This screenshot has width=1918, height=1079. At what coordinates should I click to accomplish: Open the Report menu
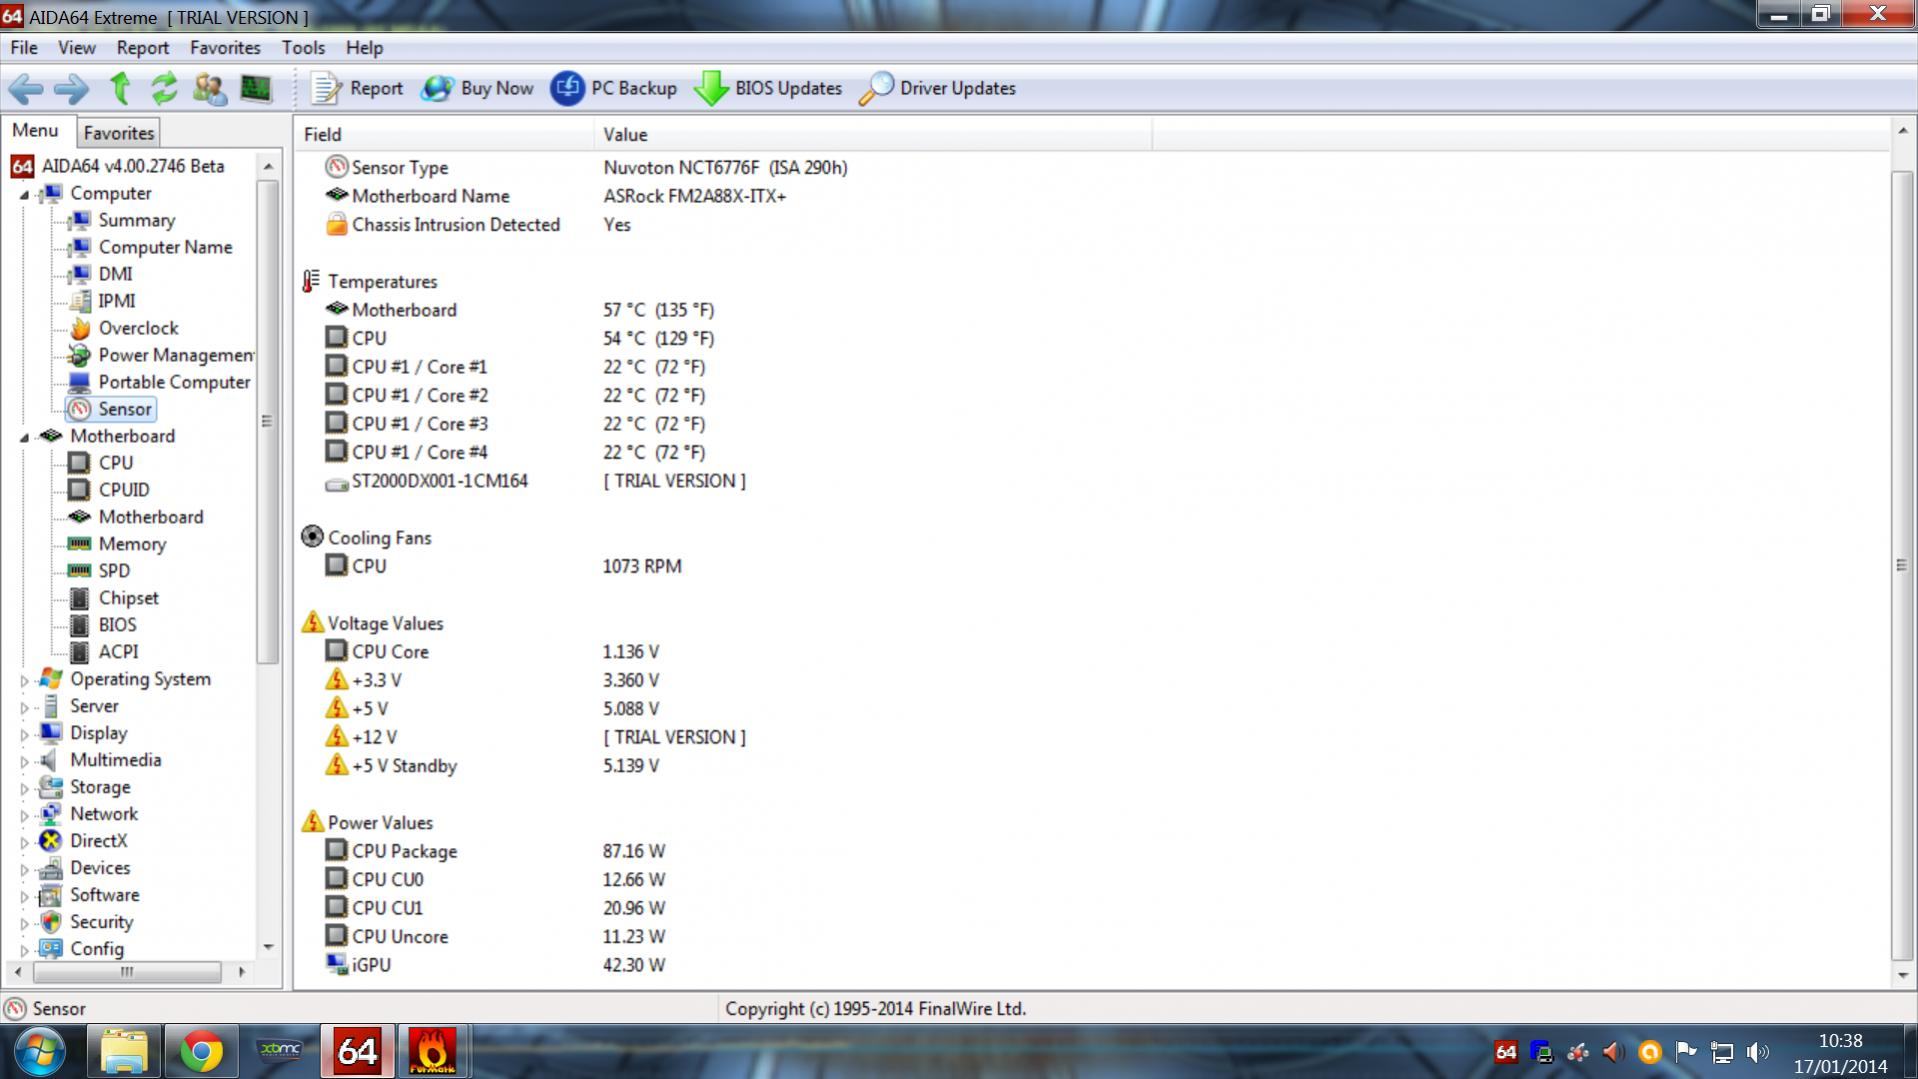(x=142, y=48)
